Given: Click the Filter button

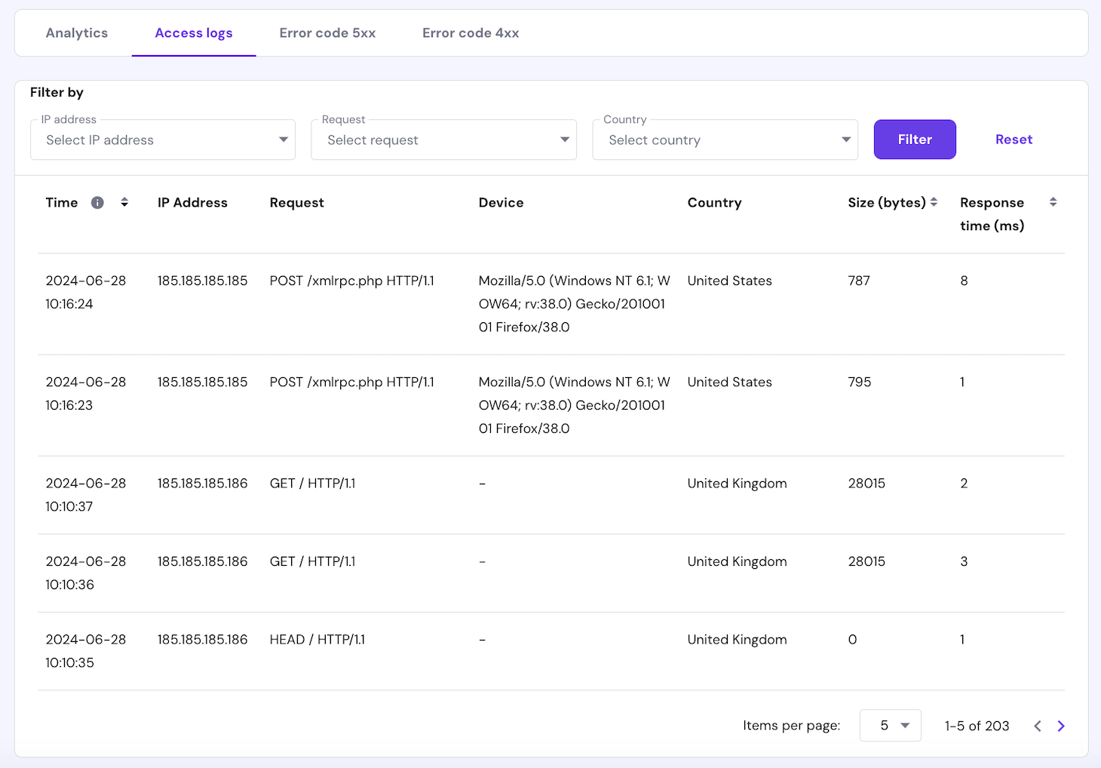Looking at the screenshot, I should [914, 139].
